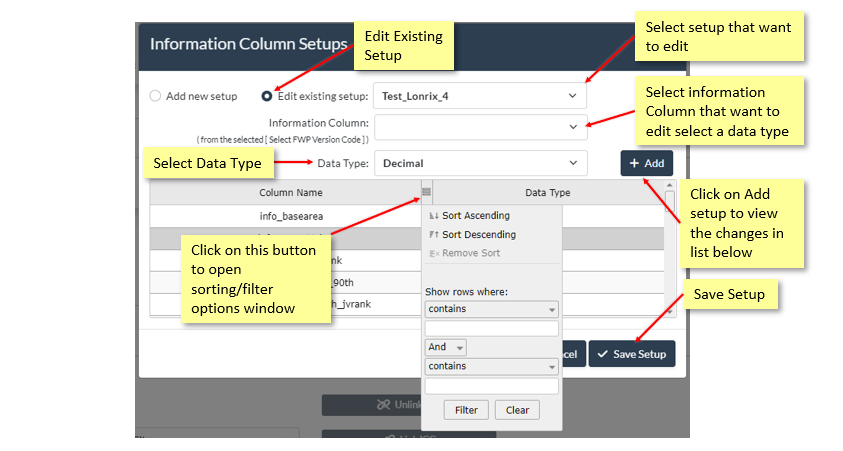Choose Sort Ascending from the menu
The width and height of the screenshot is (843, 451).
click(476, 216)
